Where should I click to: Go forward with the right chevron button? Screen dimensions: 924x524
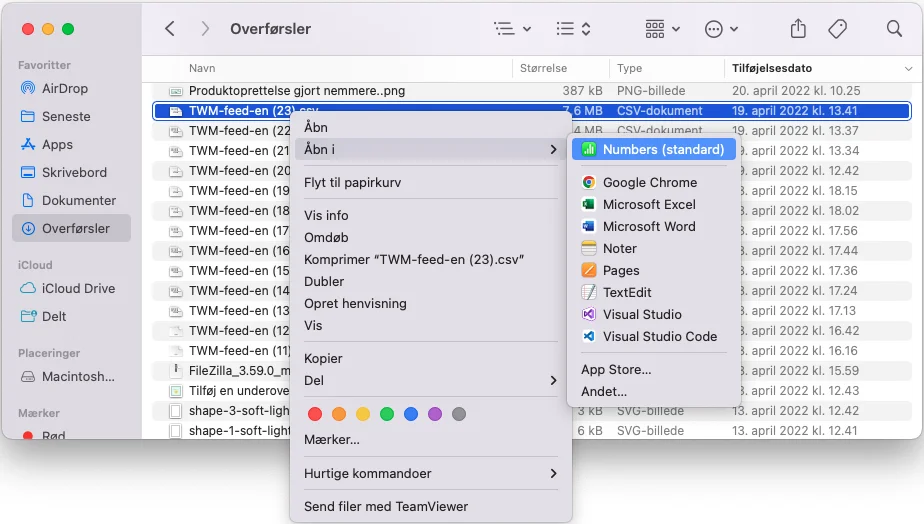(204, 28)
